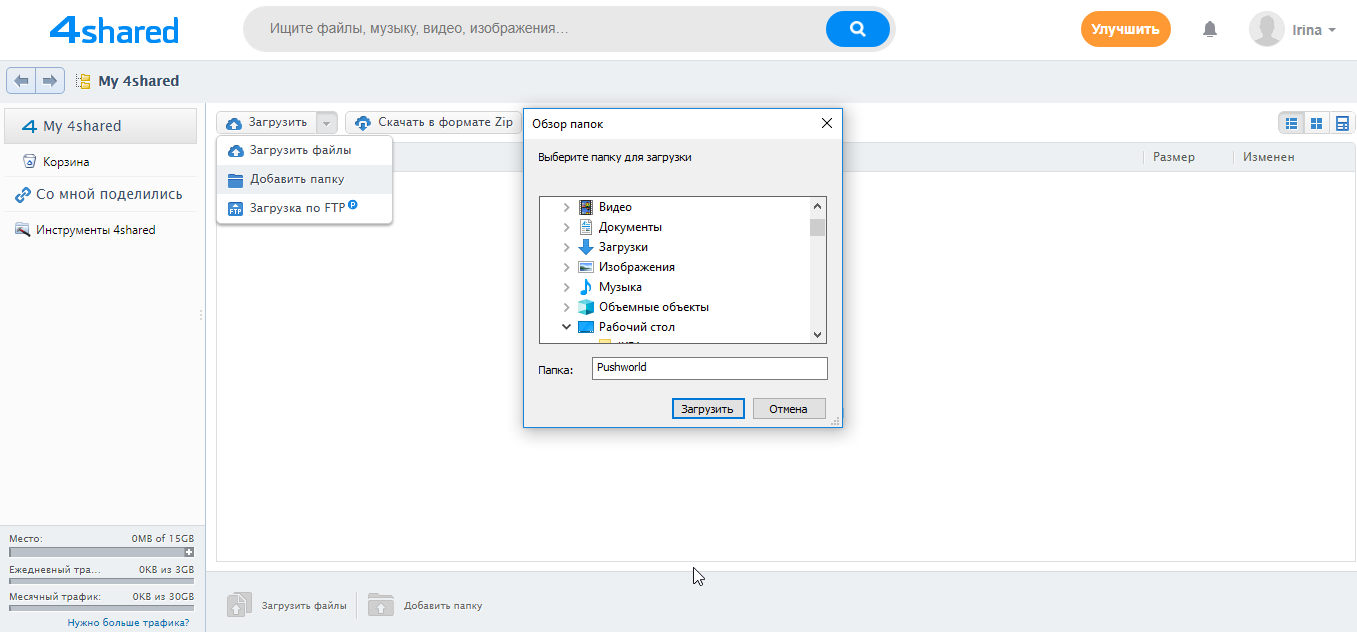
Task: Choose Загрузить файлы from the dropdown menu
Action: click(x=304, y=151)
